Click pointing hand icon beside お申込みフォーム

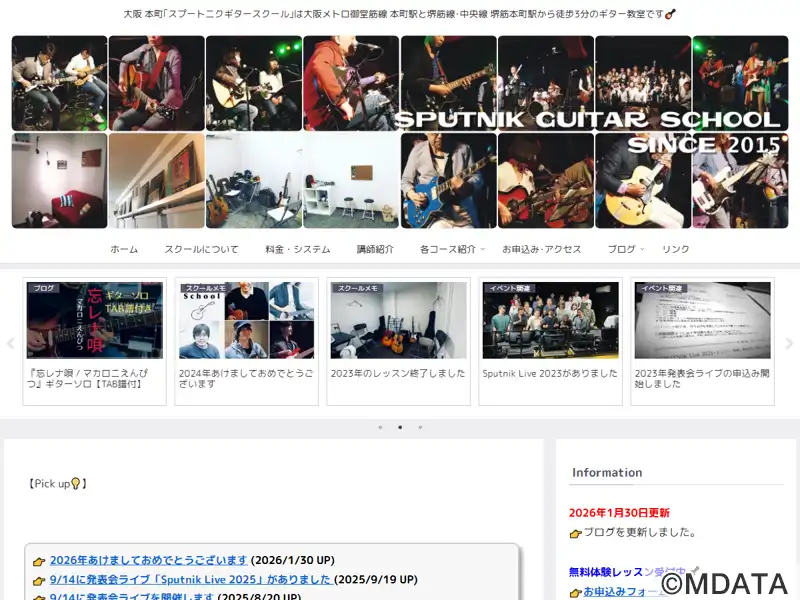[x=576, y=593]
